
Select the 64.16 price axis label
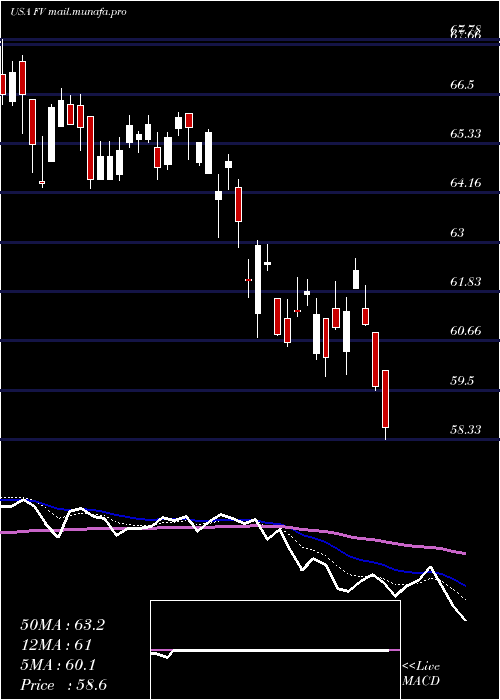[x=466, y=183]
